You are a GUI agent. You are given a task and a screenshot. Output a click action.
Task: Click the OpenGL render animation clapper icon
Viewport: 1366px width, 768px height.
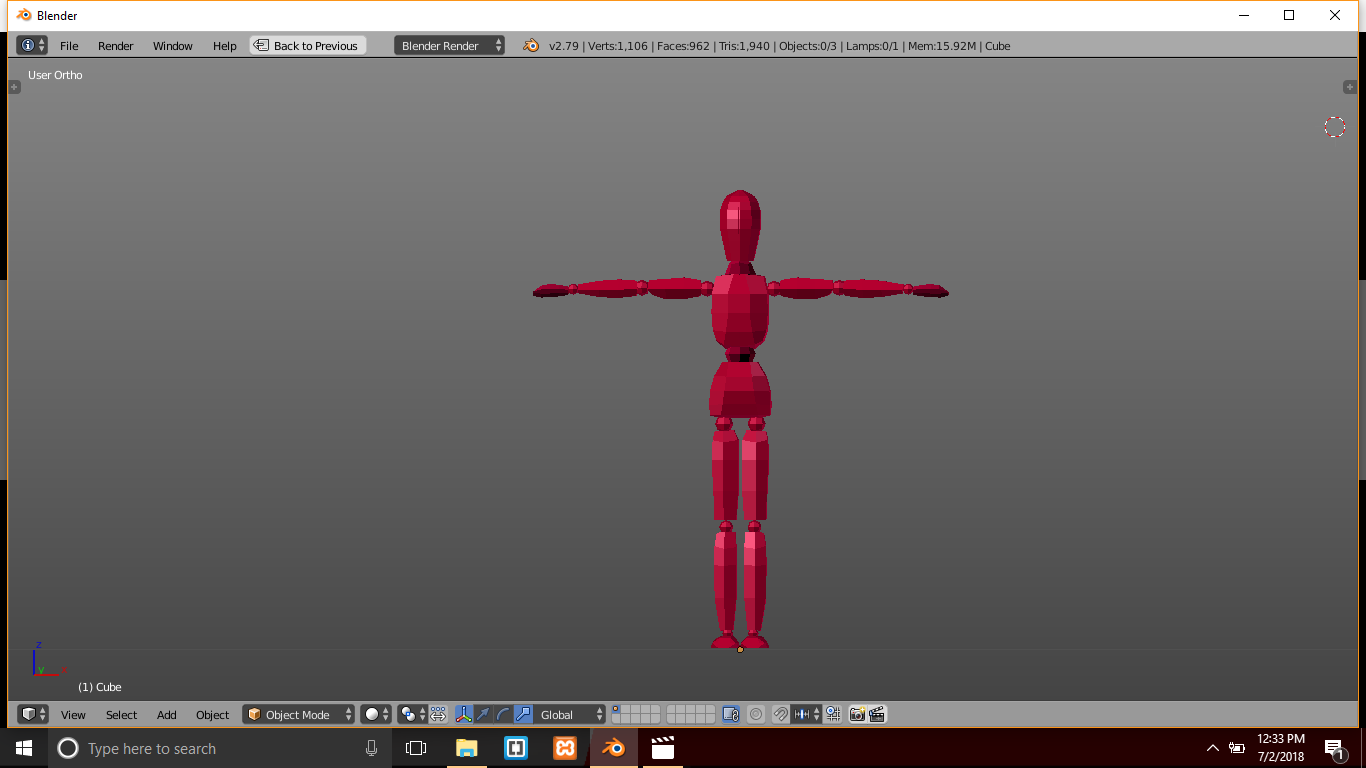(x=877, y=714)
